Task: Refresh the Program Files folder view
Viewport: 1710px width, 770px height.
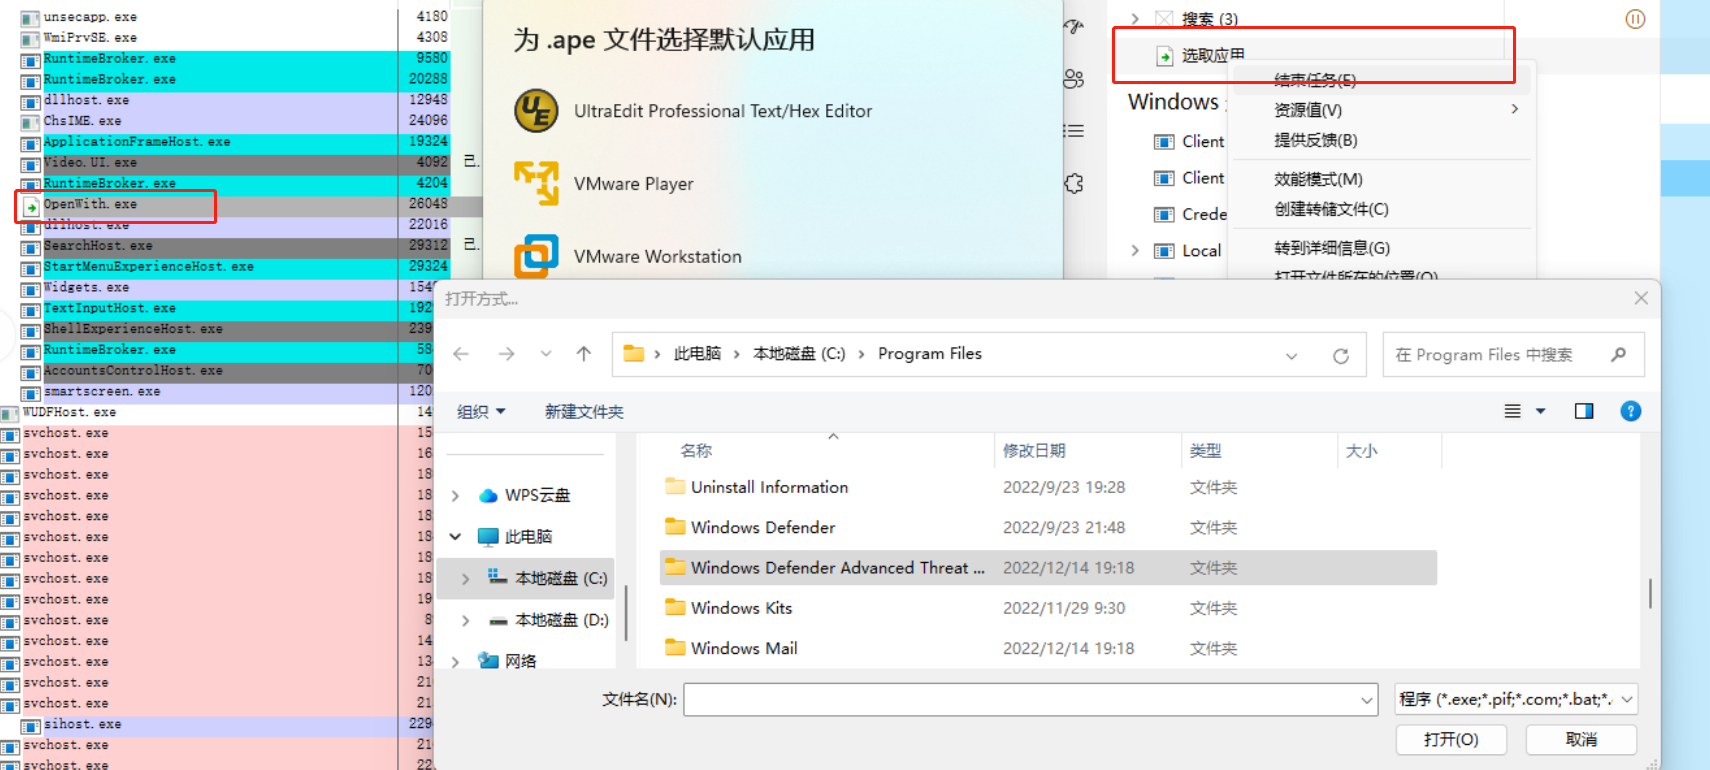Action: (1341, 355)
